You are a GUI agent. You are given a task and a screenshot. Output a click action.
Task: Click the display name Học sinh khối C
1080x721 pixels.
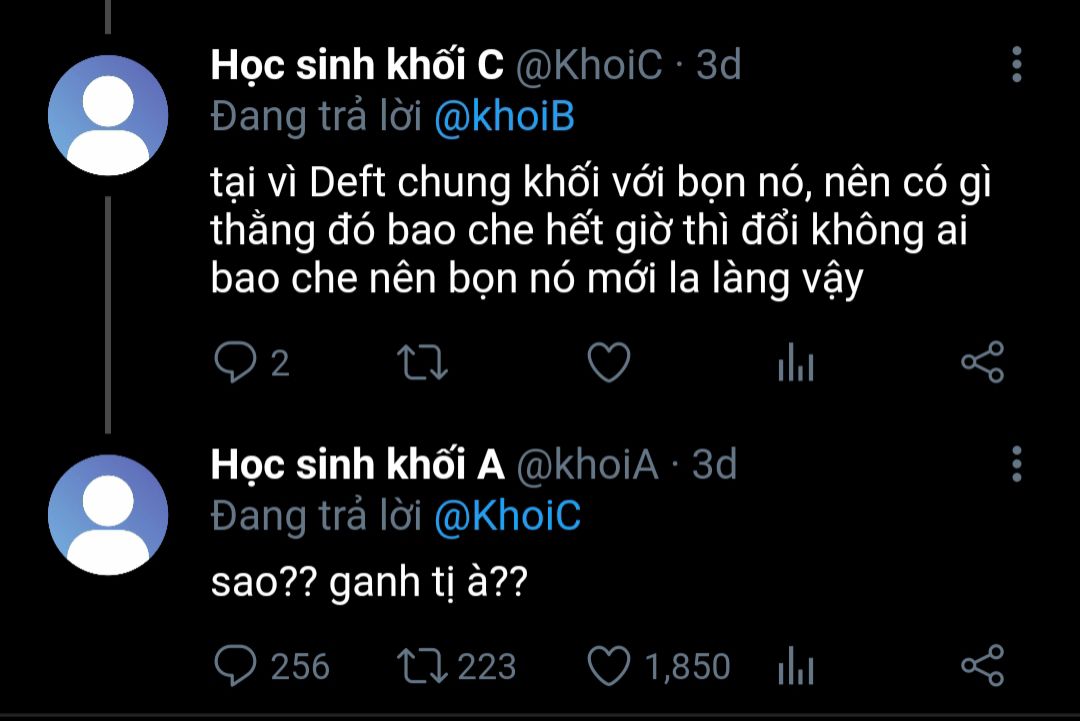[357, 66]
